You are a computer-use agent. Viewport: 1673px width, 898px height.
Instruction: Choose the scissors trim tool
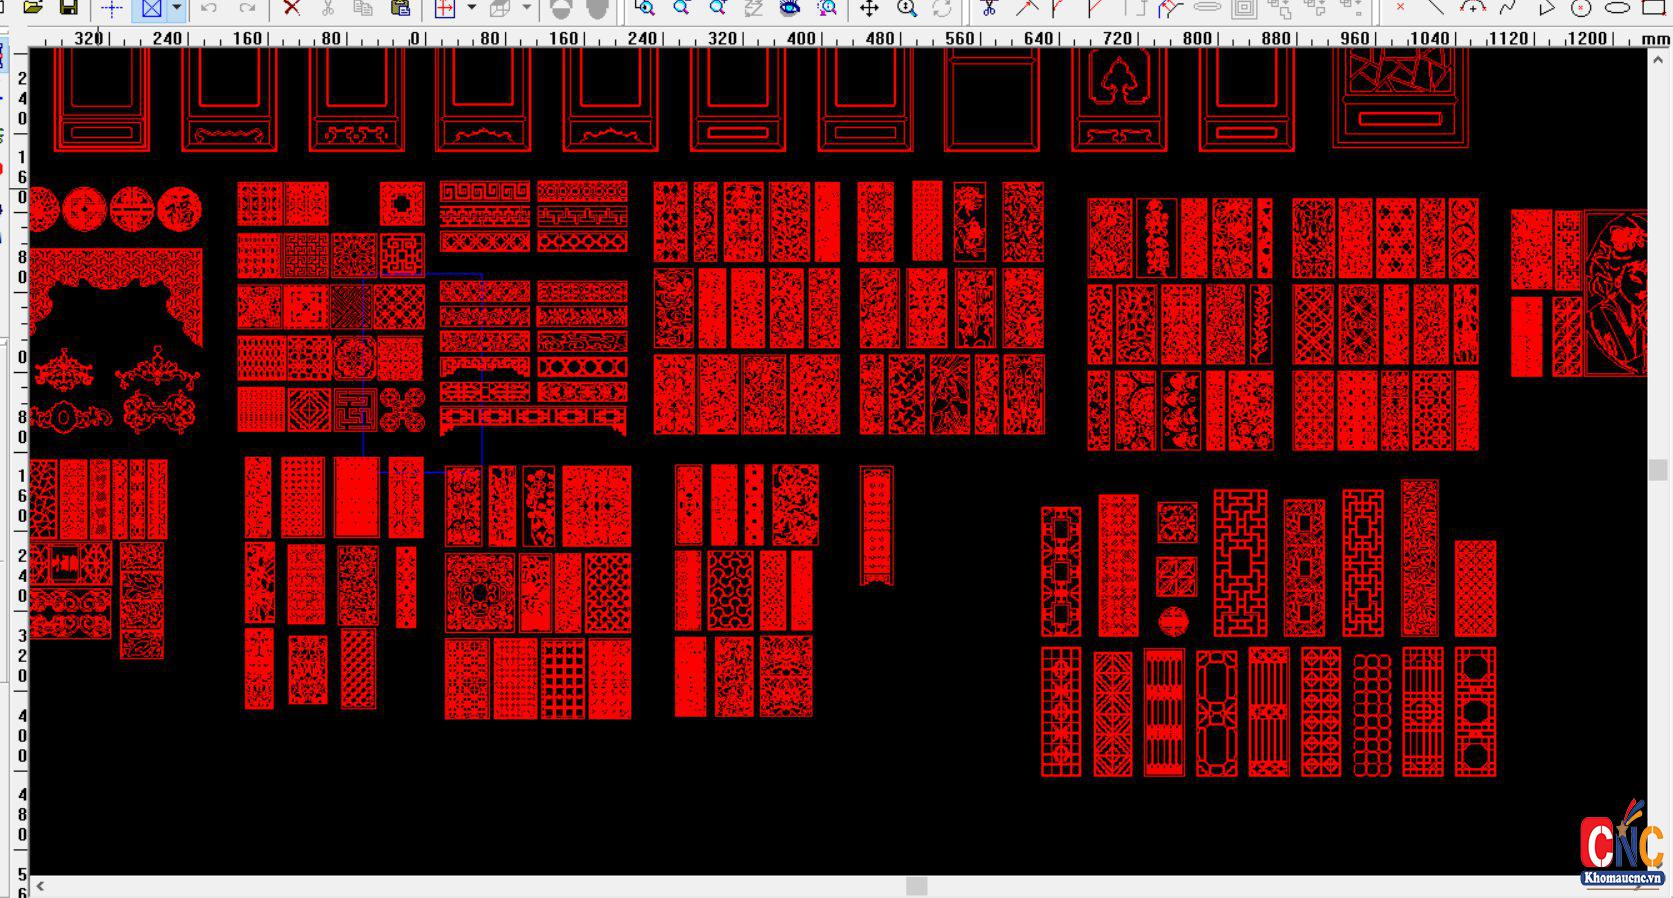989,8
